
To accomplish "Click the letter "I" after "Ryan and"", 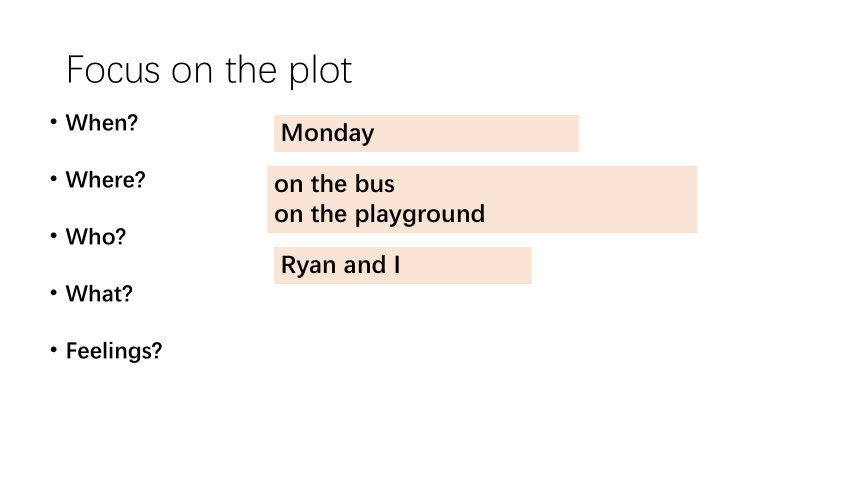I will [397, 265].
